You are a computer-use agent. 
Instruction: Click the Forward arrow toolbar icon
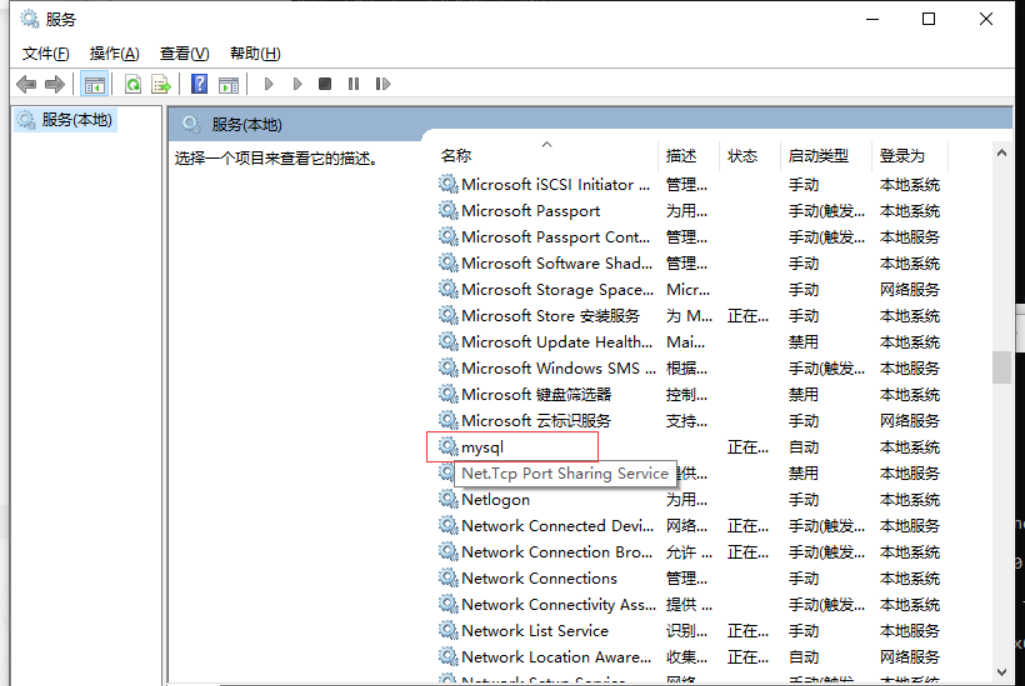[x=55, y=84]
